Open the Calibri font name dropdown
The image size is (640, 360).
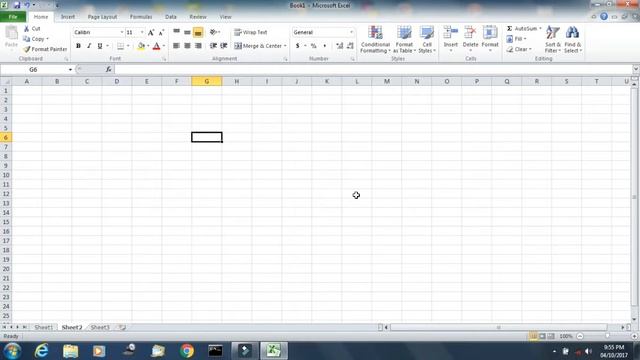(122, 32)
